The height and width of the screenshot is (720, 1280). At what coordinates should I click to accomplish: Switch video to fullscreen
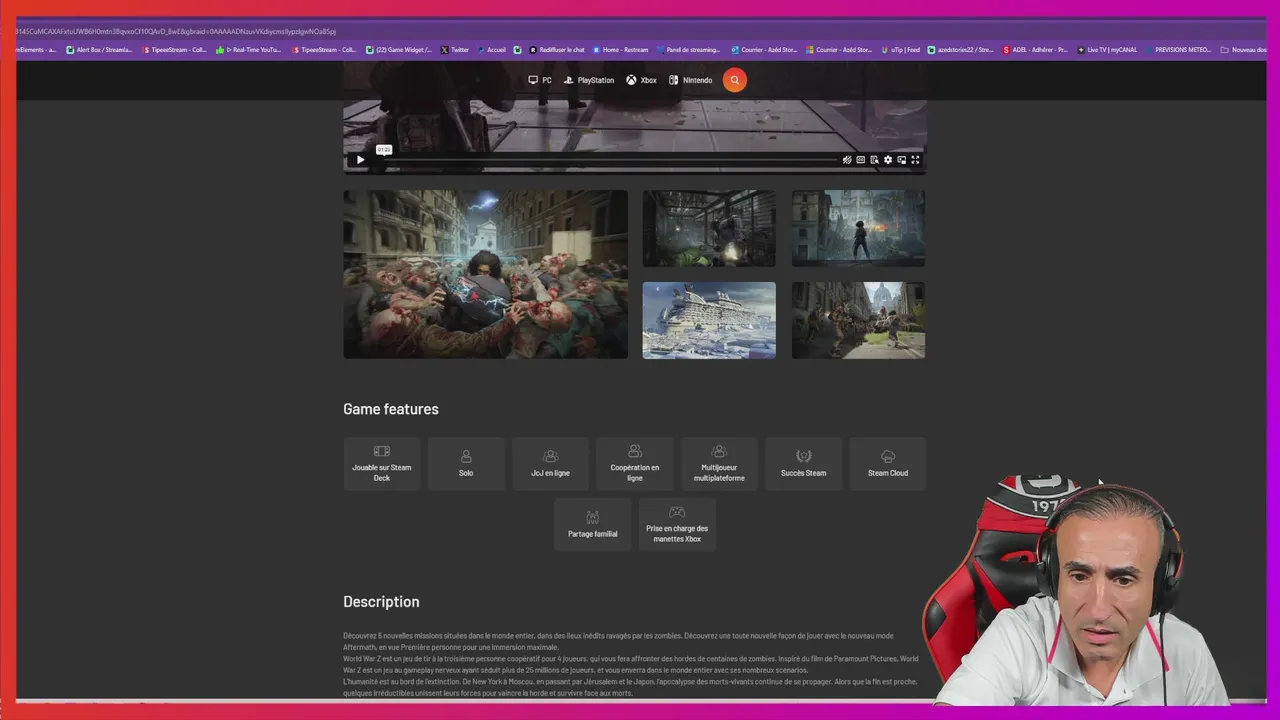[914, 160]
